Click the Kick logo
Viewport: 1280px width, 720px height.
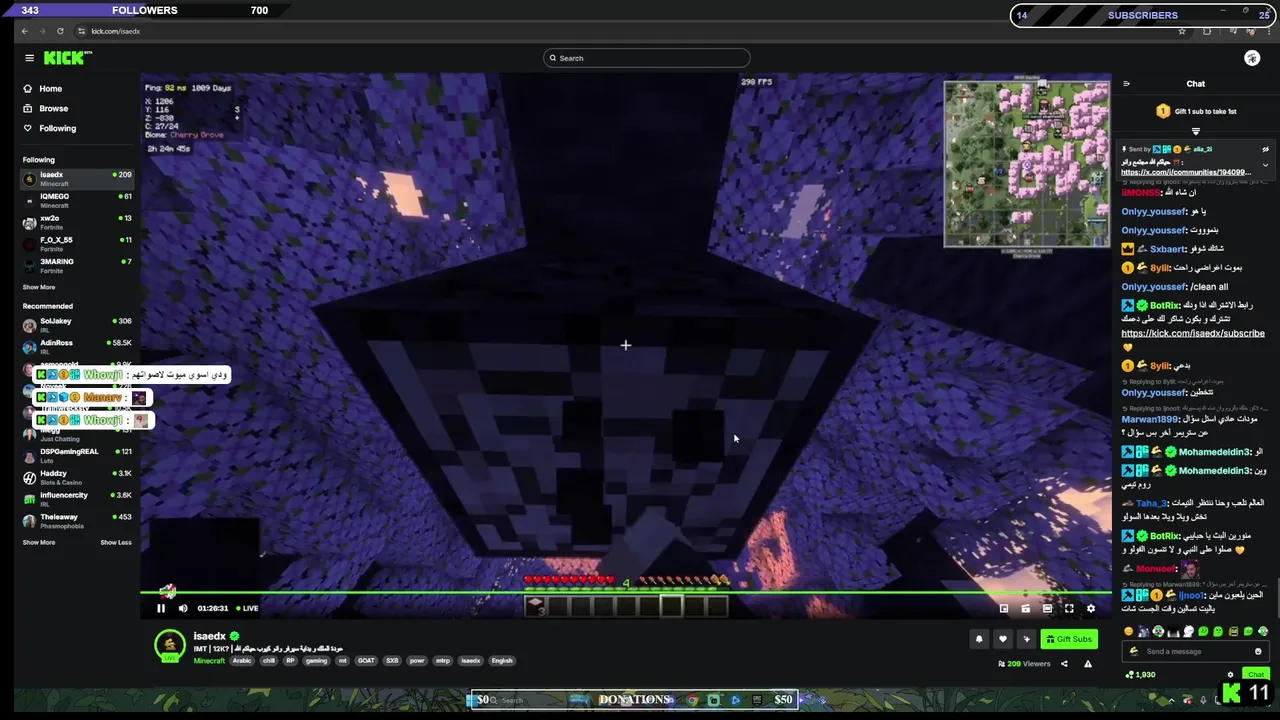tap(68, 58)
